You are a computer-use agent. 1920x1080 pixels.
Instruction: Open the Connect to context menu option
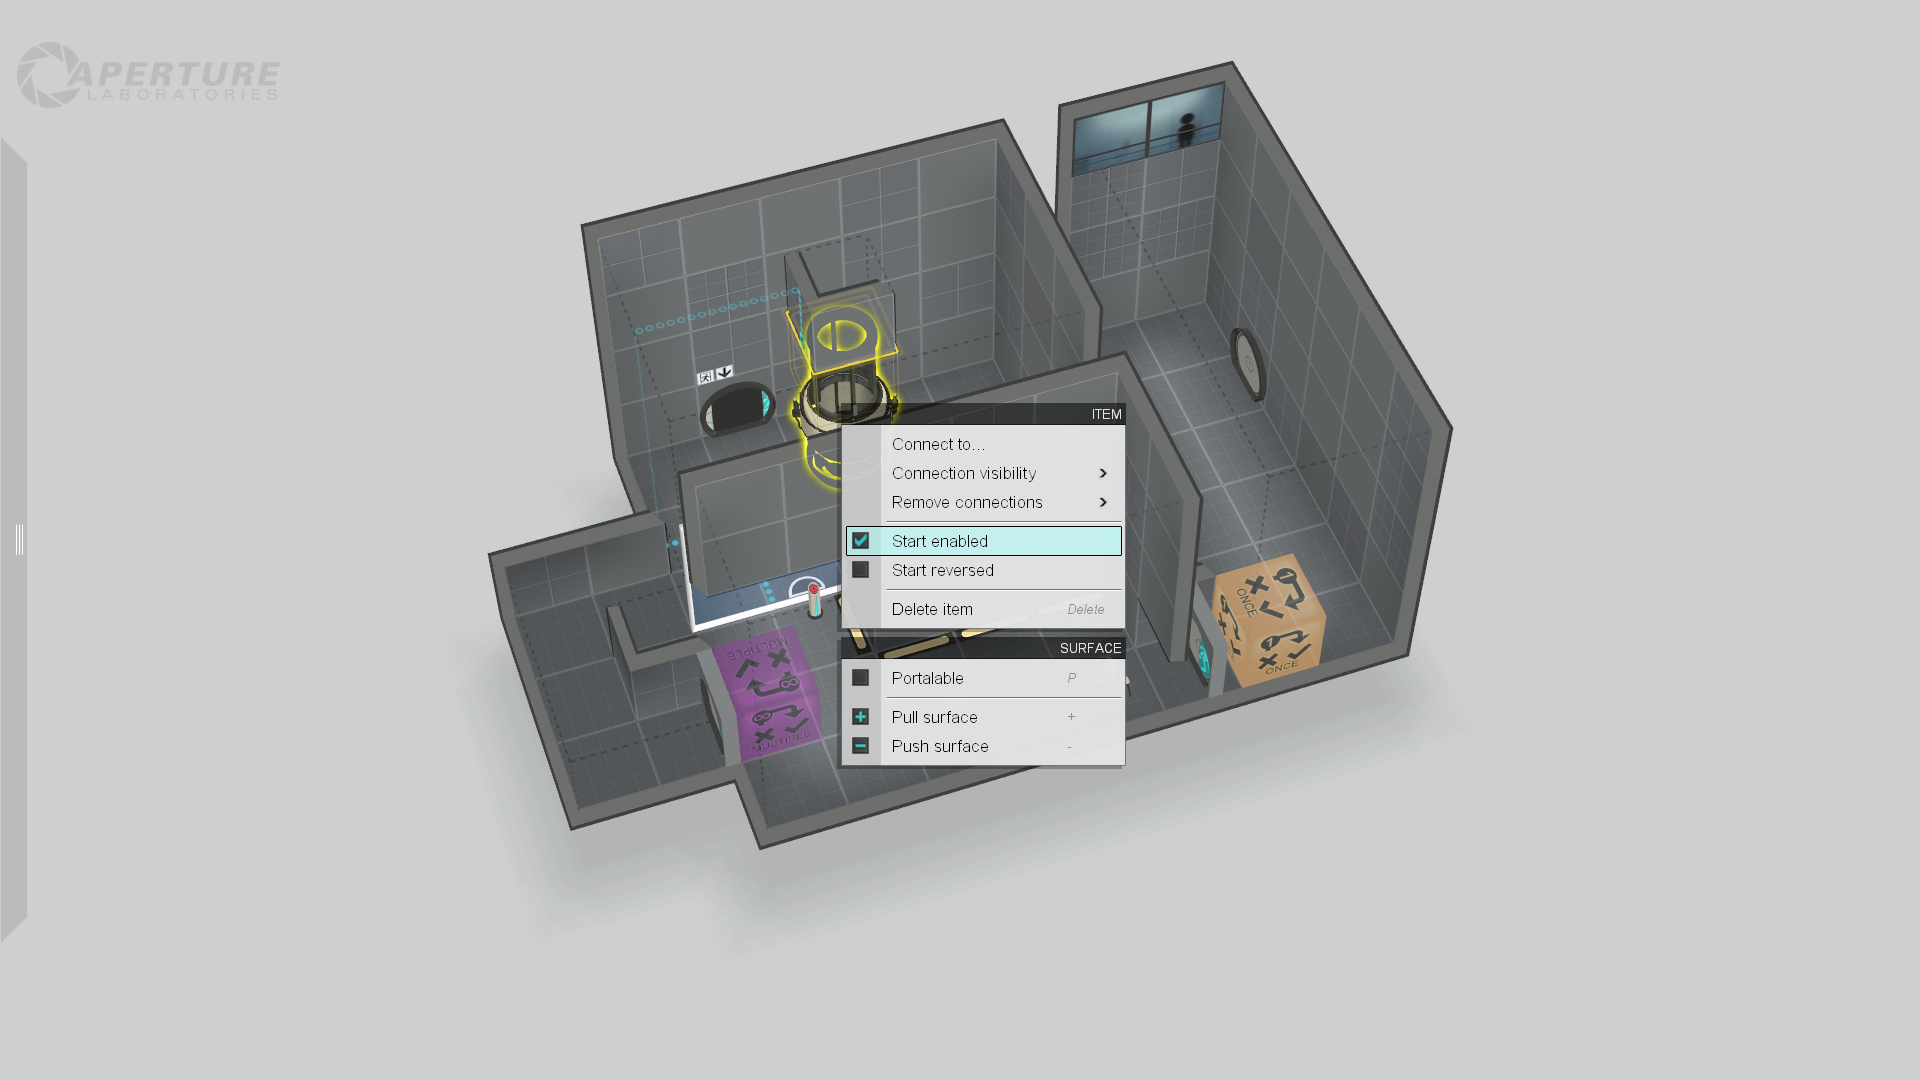point(936,443)
